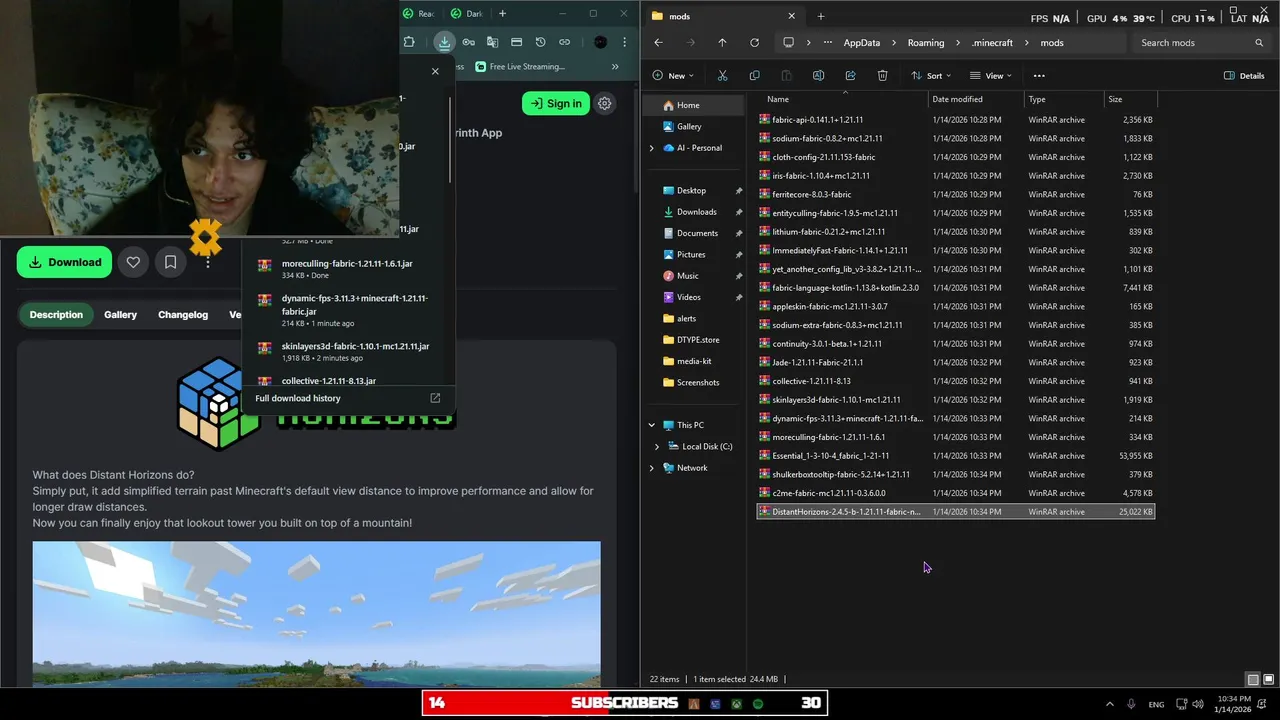
Task: Open the volume speaker icon in system tray
Action: point(1198,704)
